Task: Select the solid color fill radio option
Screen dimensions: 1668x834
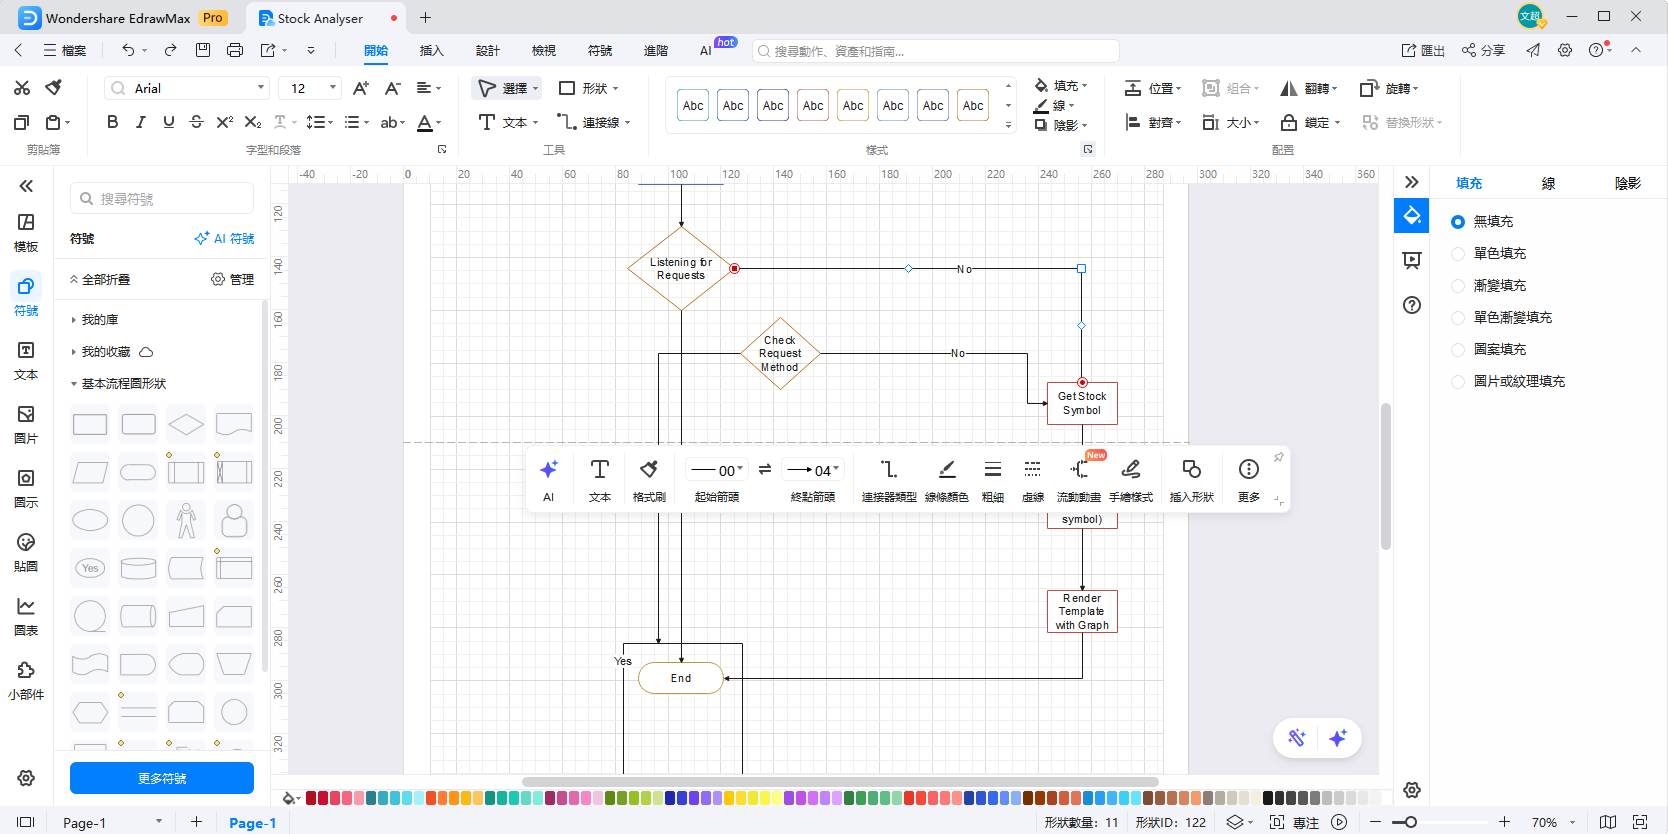Action: (1458, 254)
